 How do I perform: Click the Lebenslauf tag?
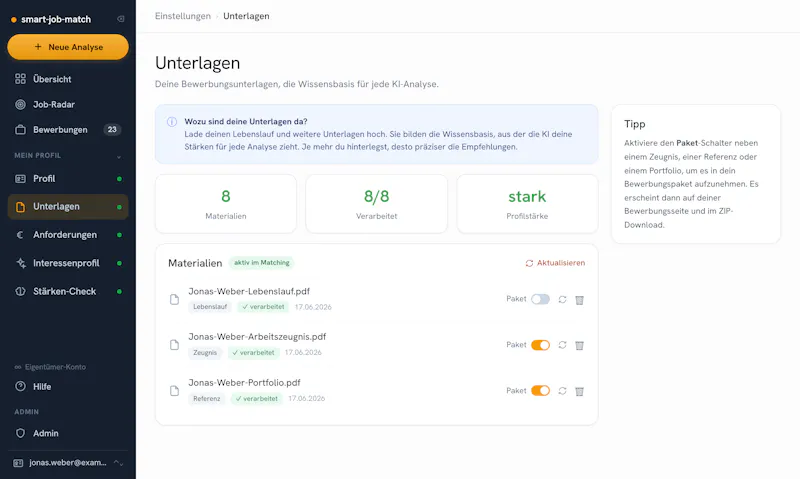pos(210,307)
